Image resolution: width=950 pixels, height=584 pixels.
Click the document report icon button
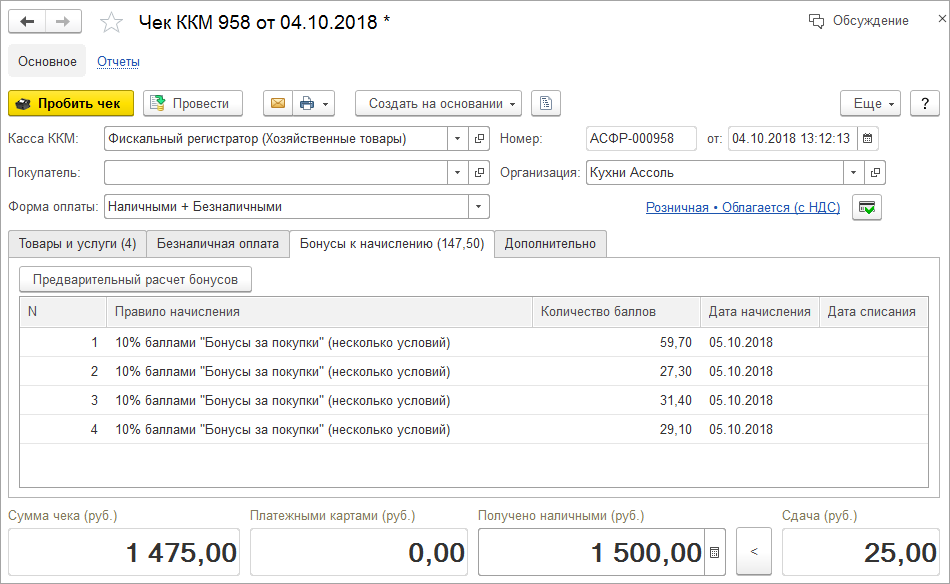(x=546, y=103)
